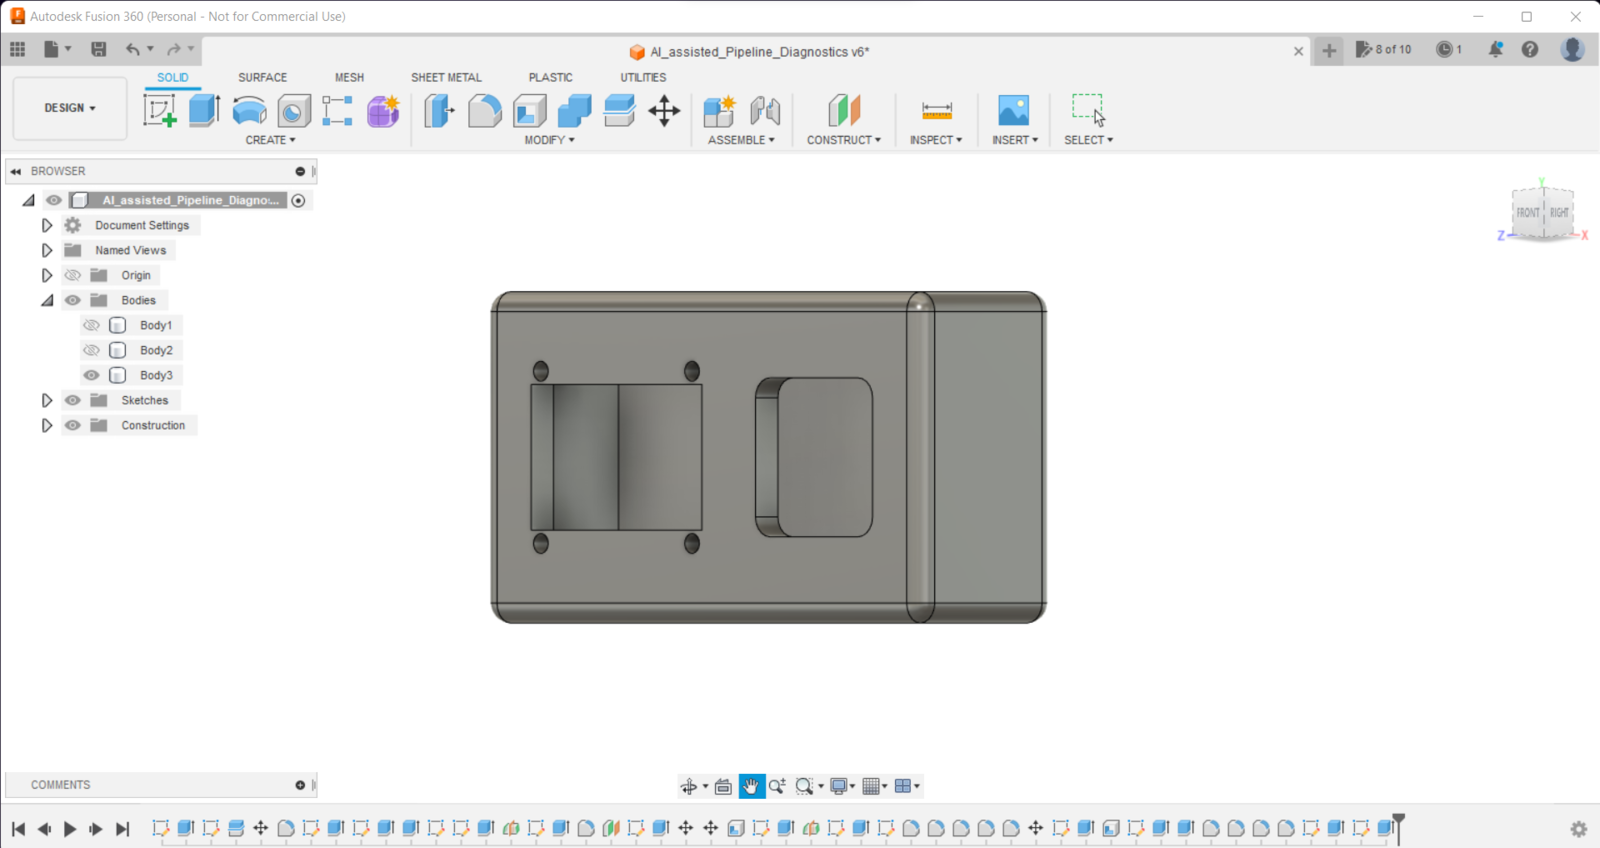1600x848 pixels.
Task: Open the DESIGN workspace dropdown
Action: (70, 108)
